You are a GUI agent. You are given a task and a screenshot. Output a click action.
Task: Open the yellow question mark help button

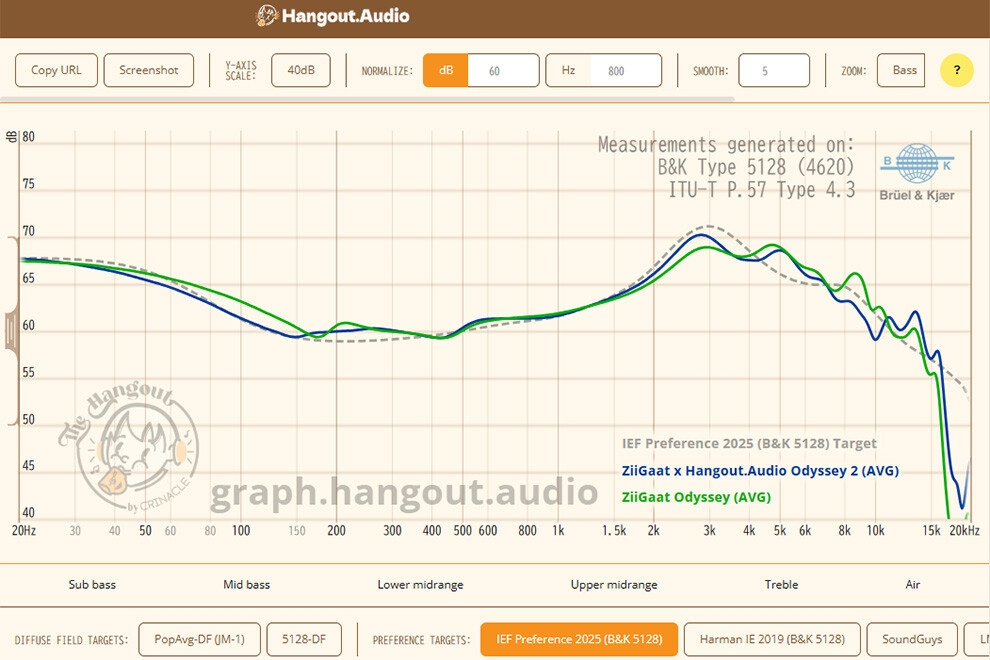coord(957,70)
